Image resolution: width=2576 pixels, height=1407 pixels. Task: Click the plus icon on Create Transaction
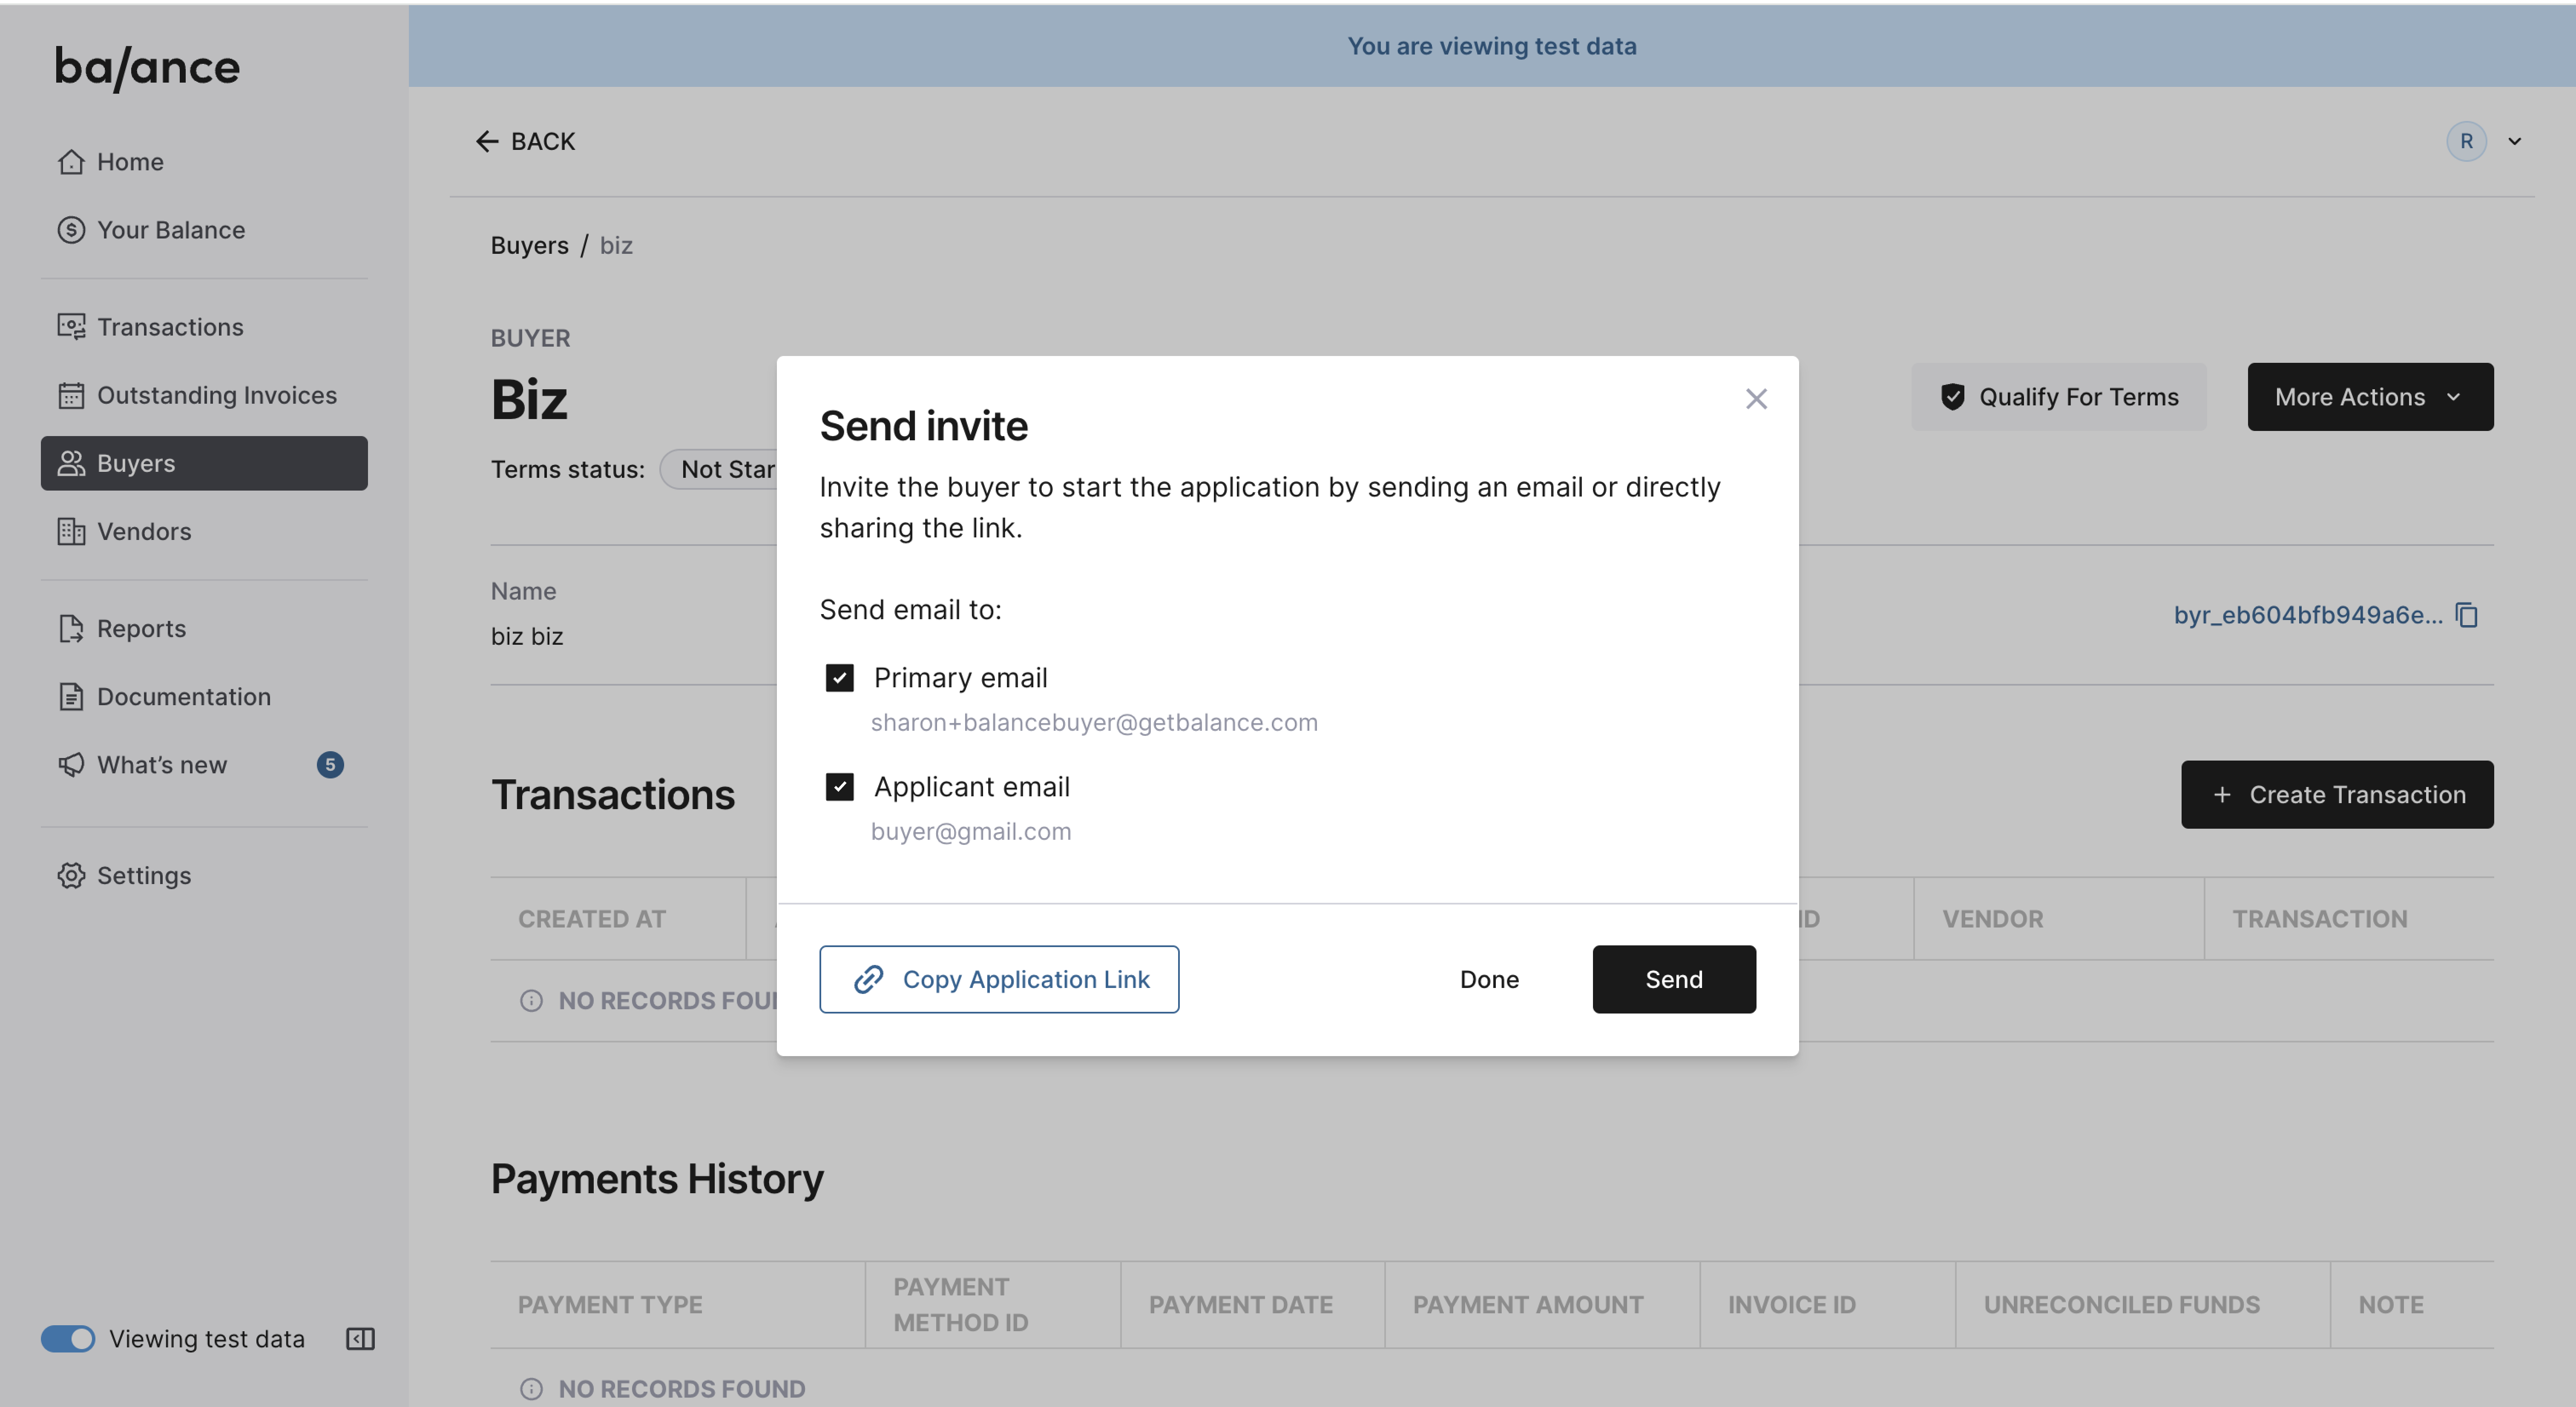2221,794
